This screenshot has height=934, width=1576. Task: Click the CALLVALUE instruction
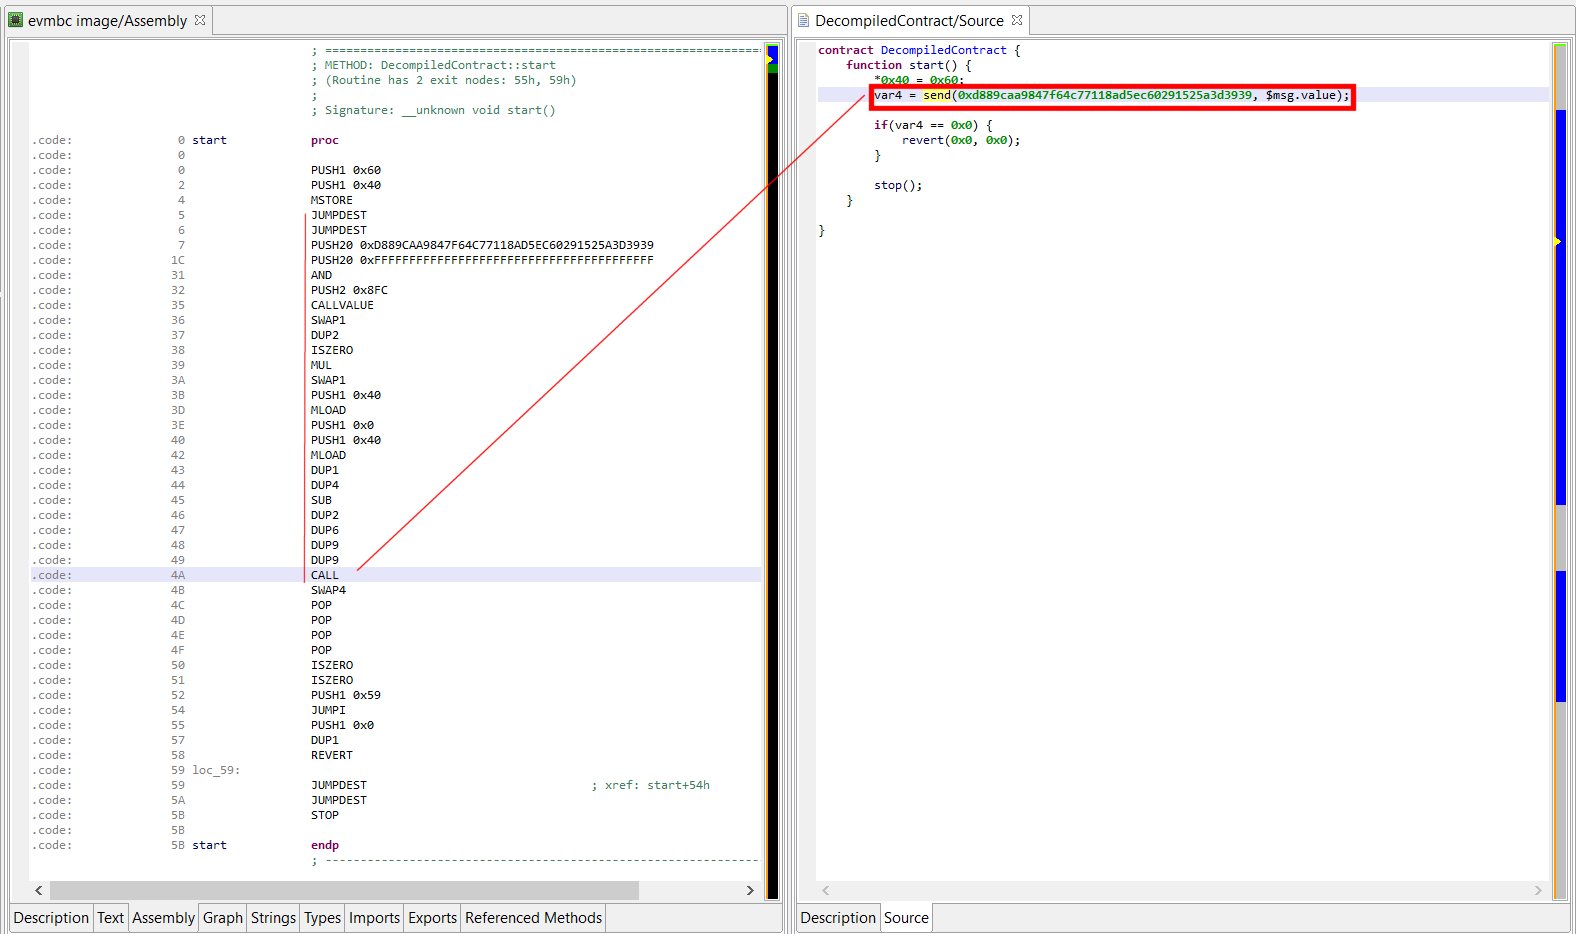(x=342, y=305)
